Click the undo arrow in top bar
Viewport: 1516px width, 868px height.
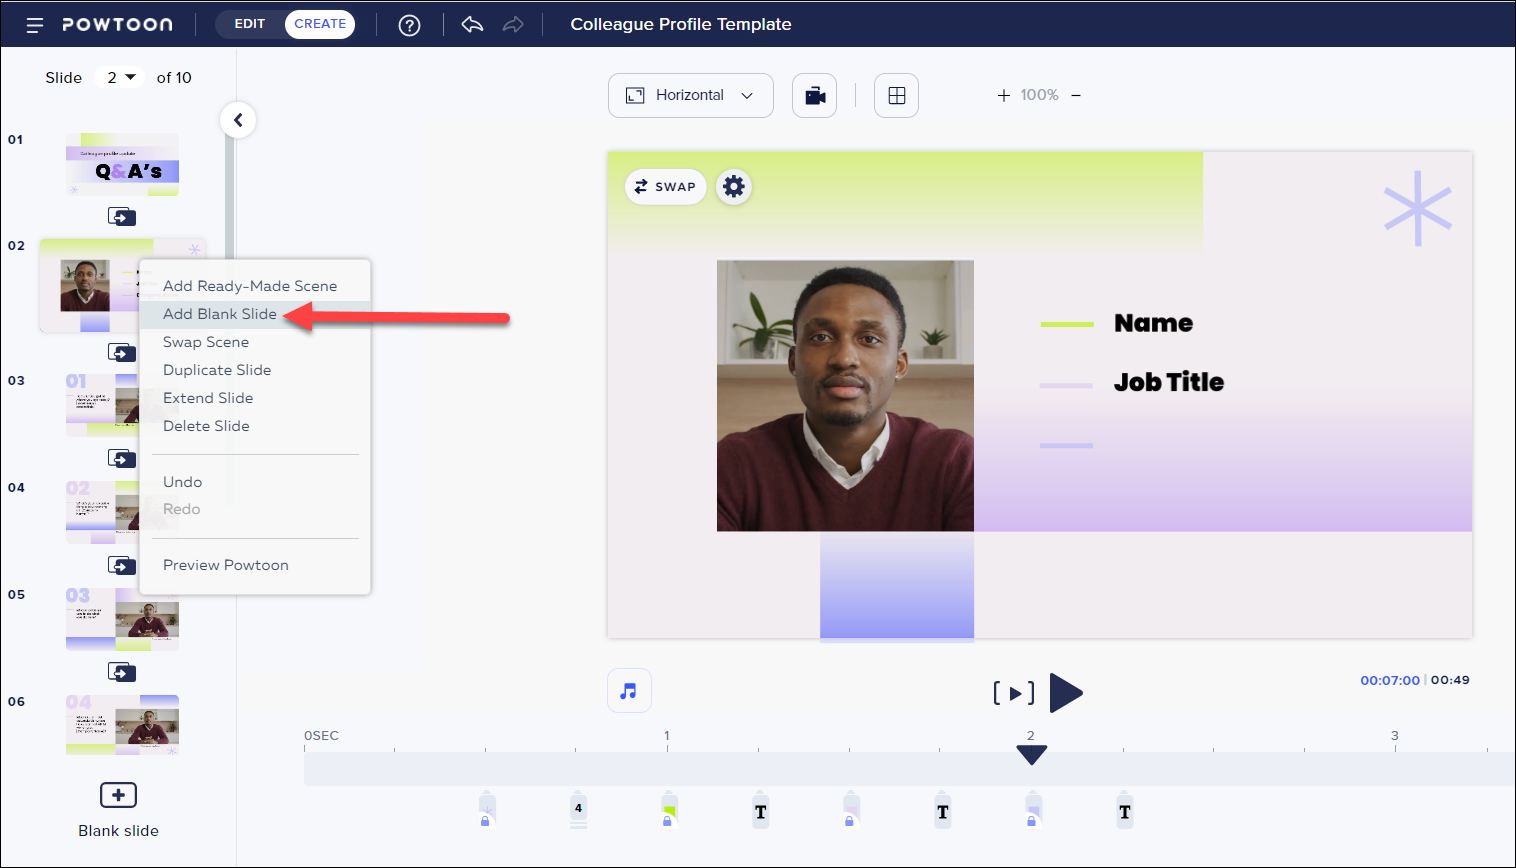(x=472, y=25)
